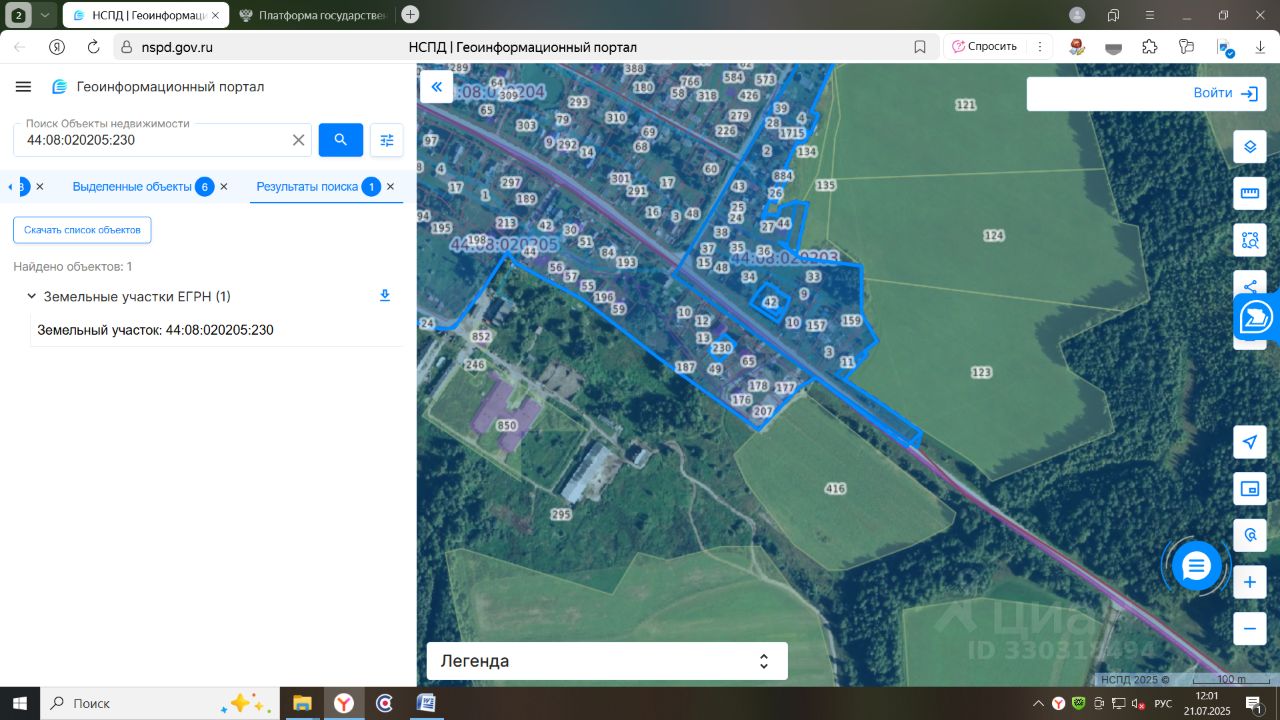Clear the search field with the X
This screenshot has width=1280, height=720.
pyautogui.click(x=298, y=140)
